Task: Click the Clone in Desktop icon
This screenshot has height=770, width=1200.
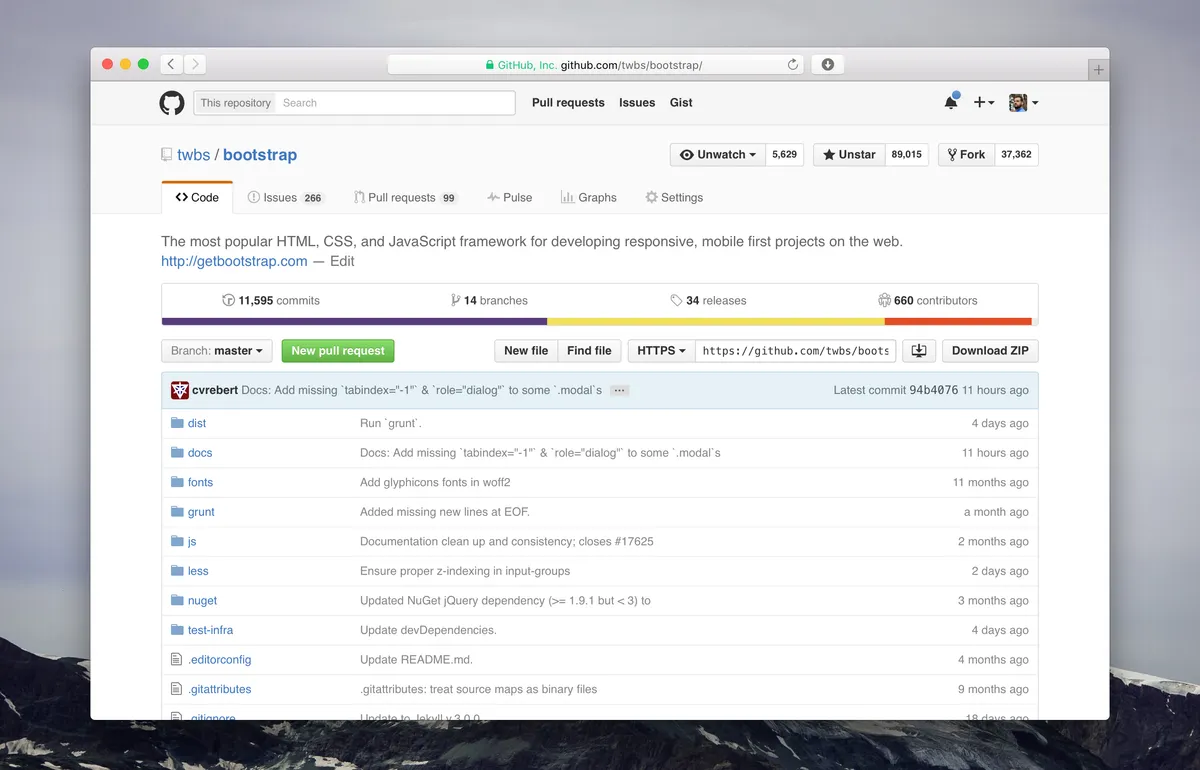Action: 918,350
